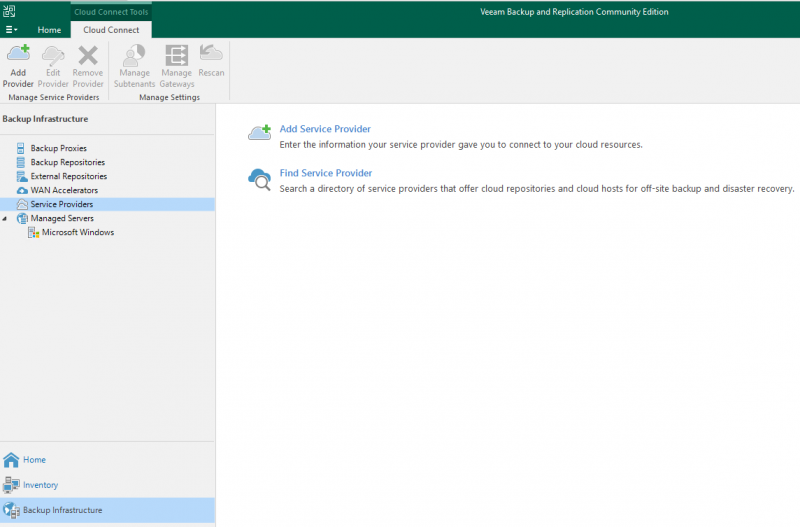Viewport: 800px width, 527px height.
Task: Select the Cloud Connect ribbon tab
Action: [111, 30]
